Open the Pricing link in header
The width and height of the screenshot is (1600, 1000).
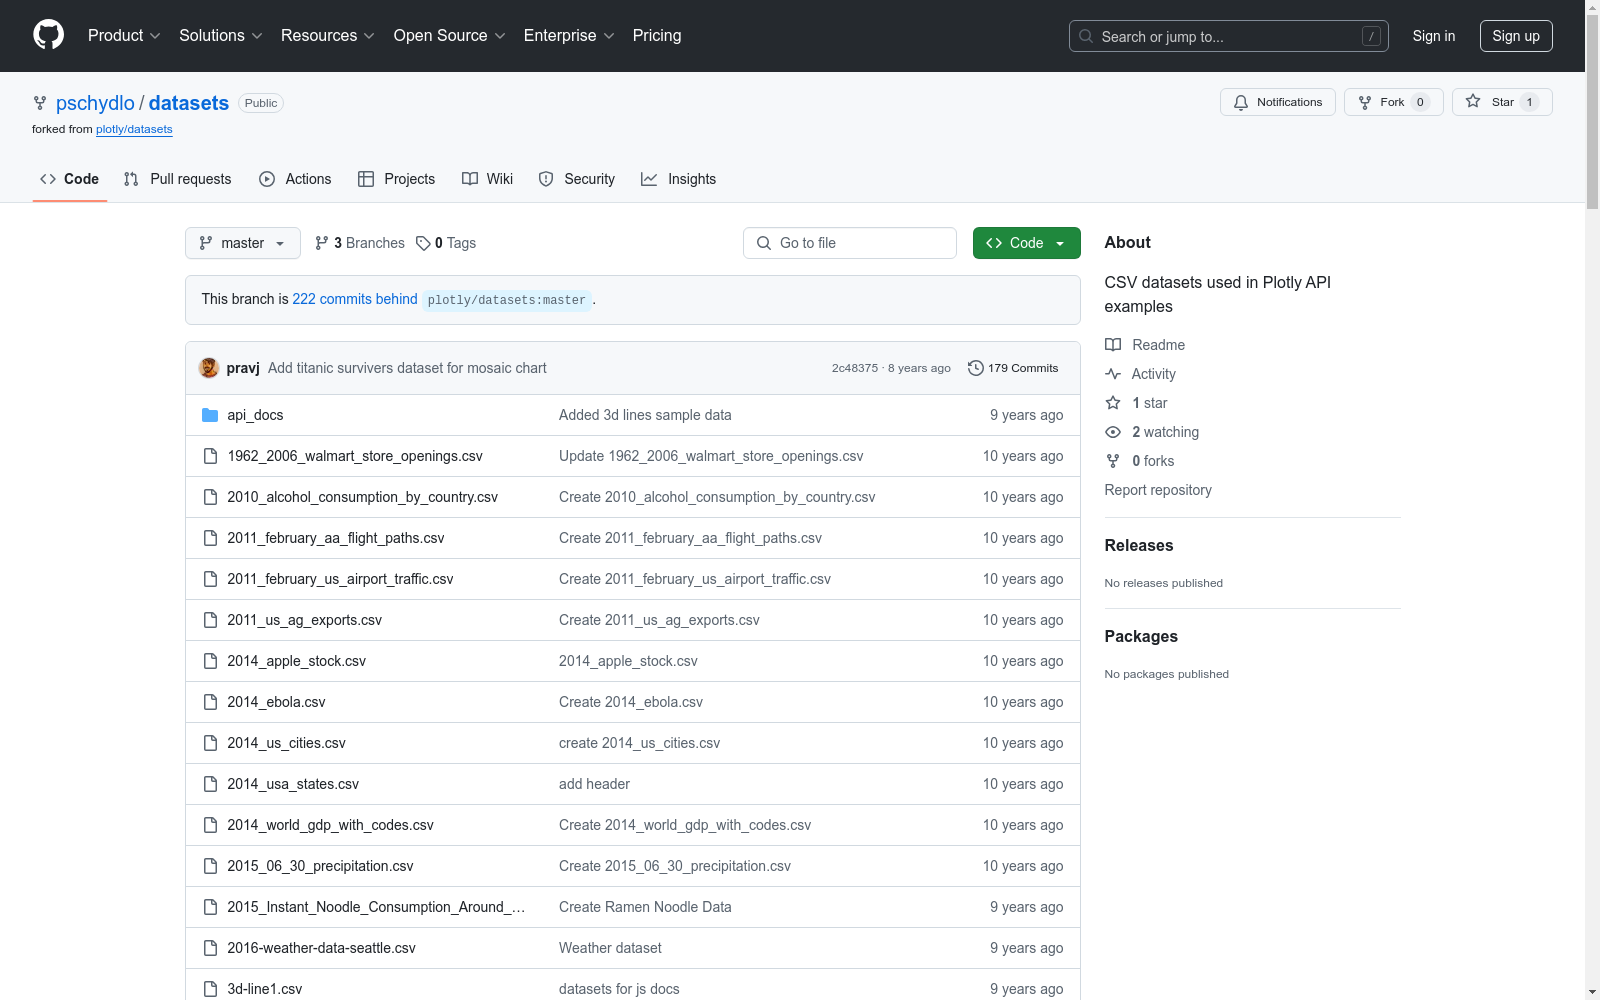657,35
